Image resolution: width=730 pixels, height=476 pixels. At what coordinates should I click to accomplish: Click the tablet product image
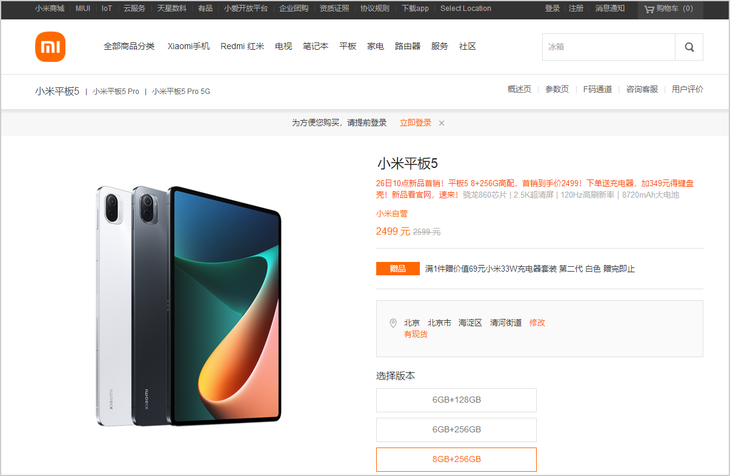click(x=189, y=306)
